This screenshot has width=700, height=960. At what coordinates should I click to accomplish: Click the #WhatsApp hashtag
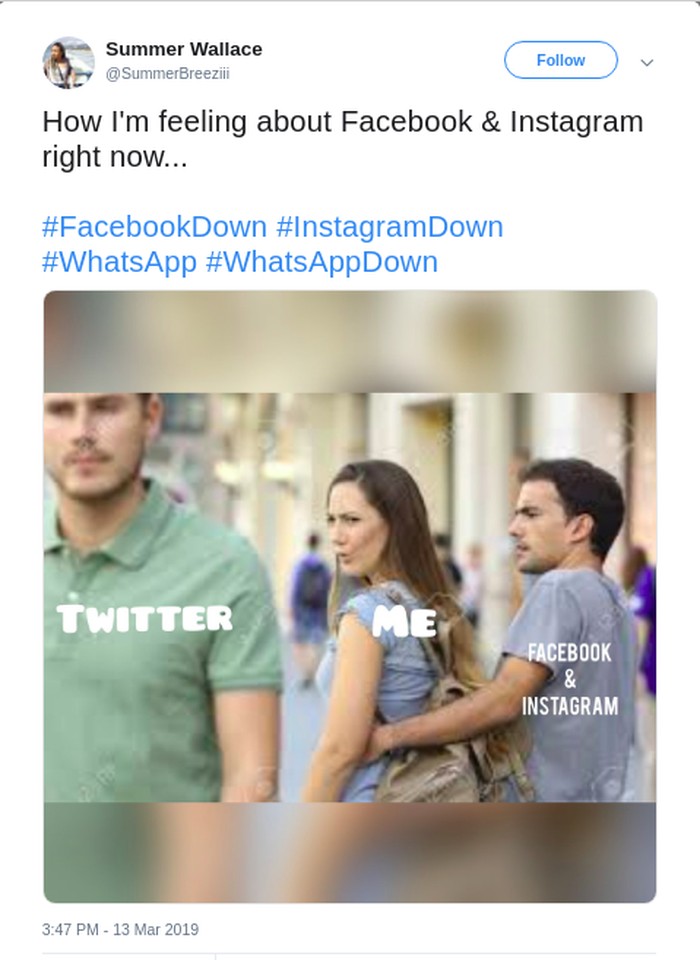pyautogui.click(x=119, y=262)
